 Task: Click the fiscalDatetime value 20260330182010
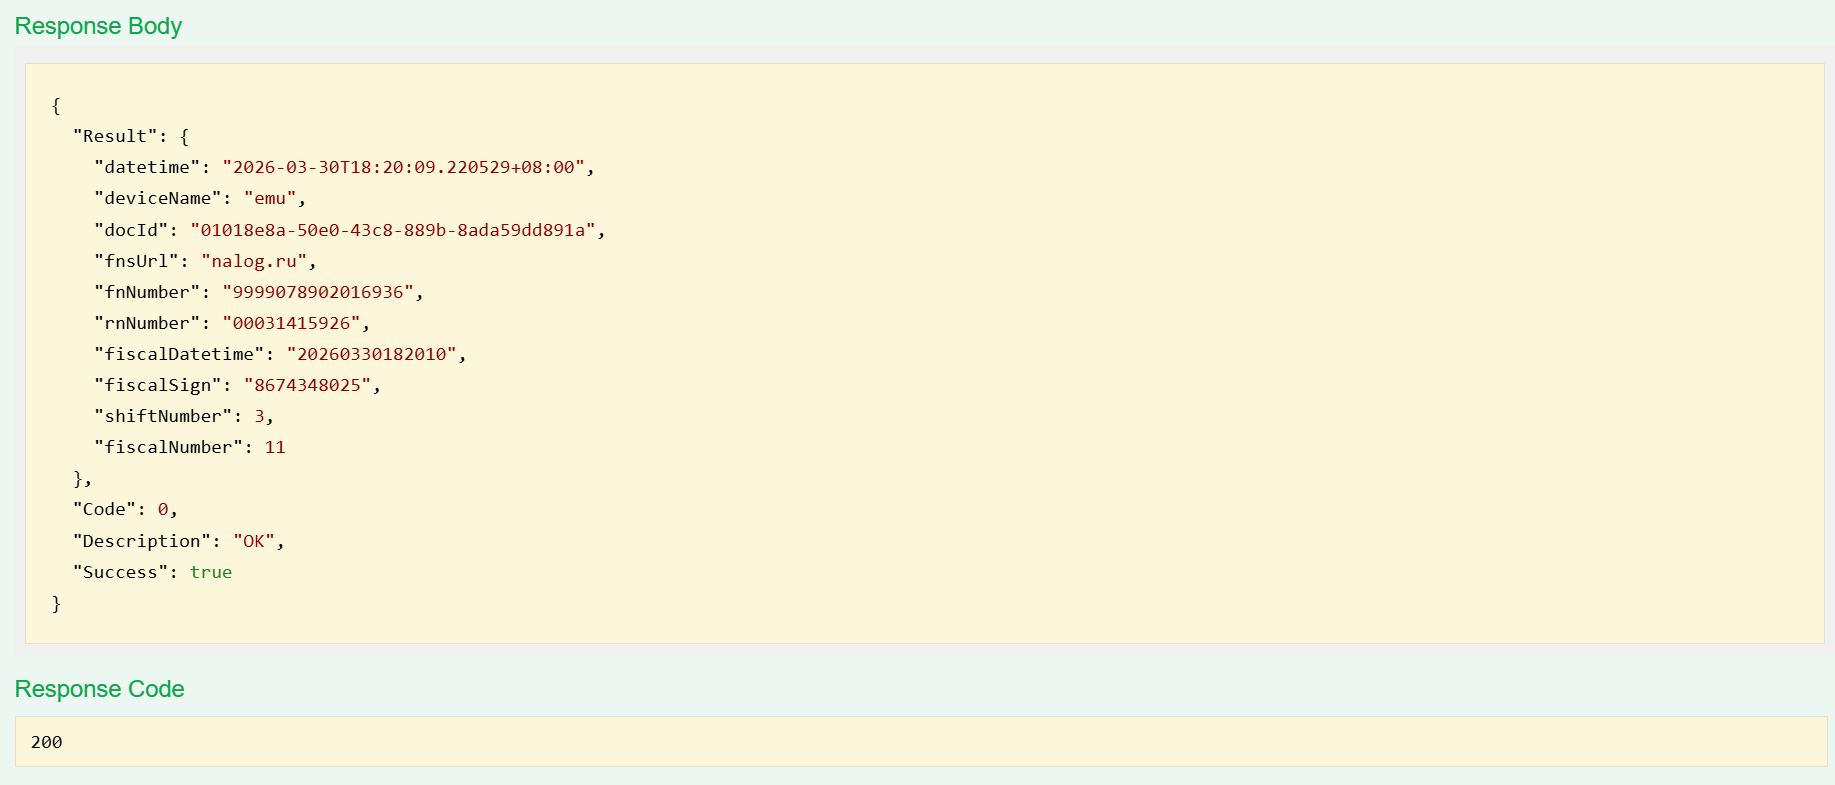click(x=371, y=354)
